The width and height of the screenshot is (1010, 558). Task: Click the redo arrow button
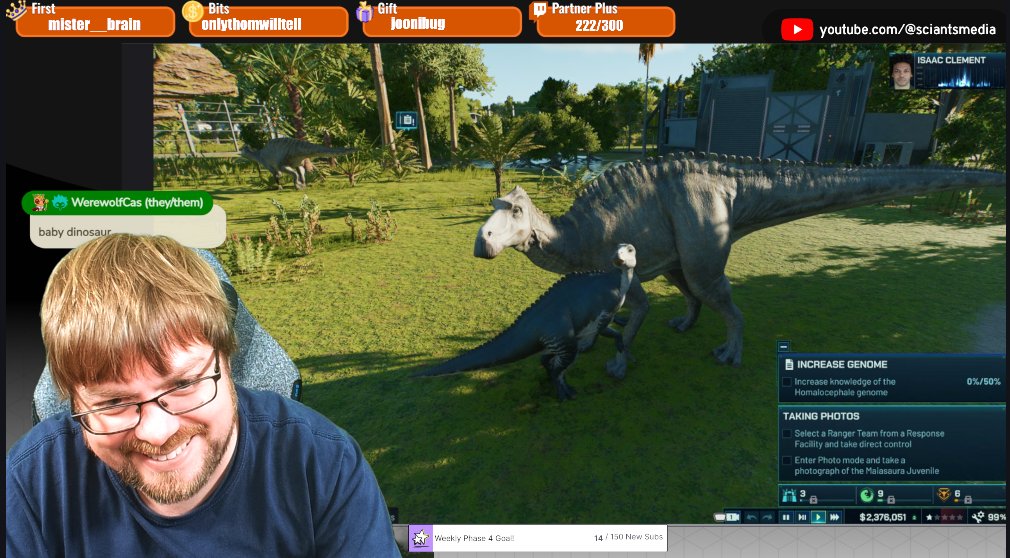click(x=767, y=517)
